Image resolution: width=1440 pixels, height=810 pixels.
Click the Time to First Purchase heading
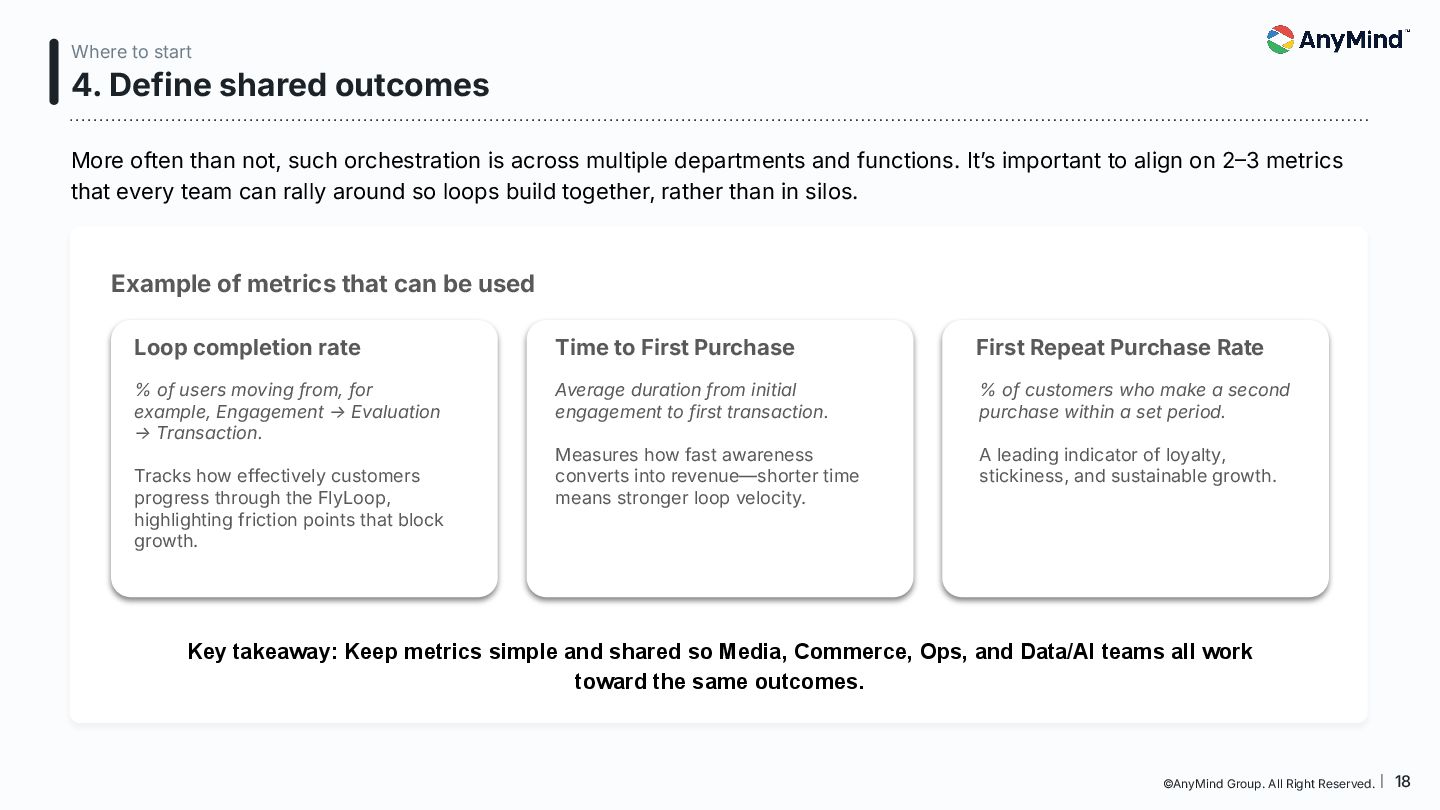click(674, 348)
